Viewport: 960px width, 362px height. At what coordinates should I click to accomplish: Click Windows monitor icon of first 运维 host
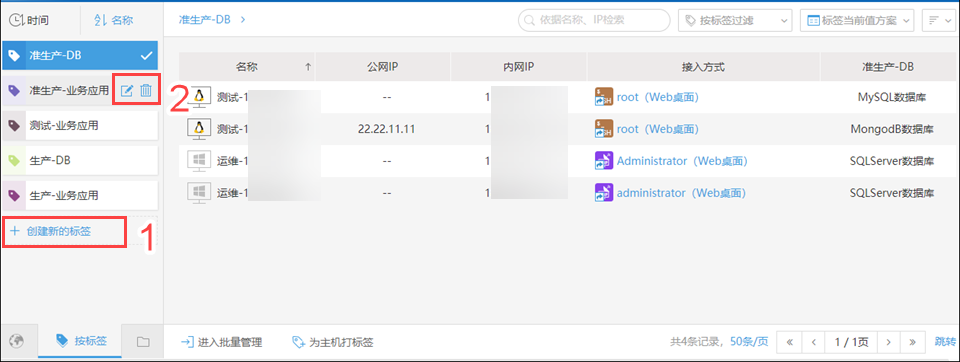198,161
